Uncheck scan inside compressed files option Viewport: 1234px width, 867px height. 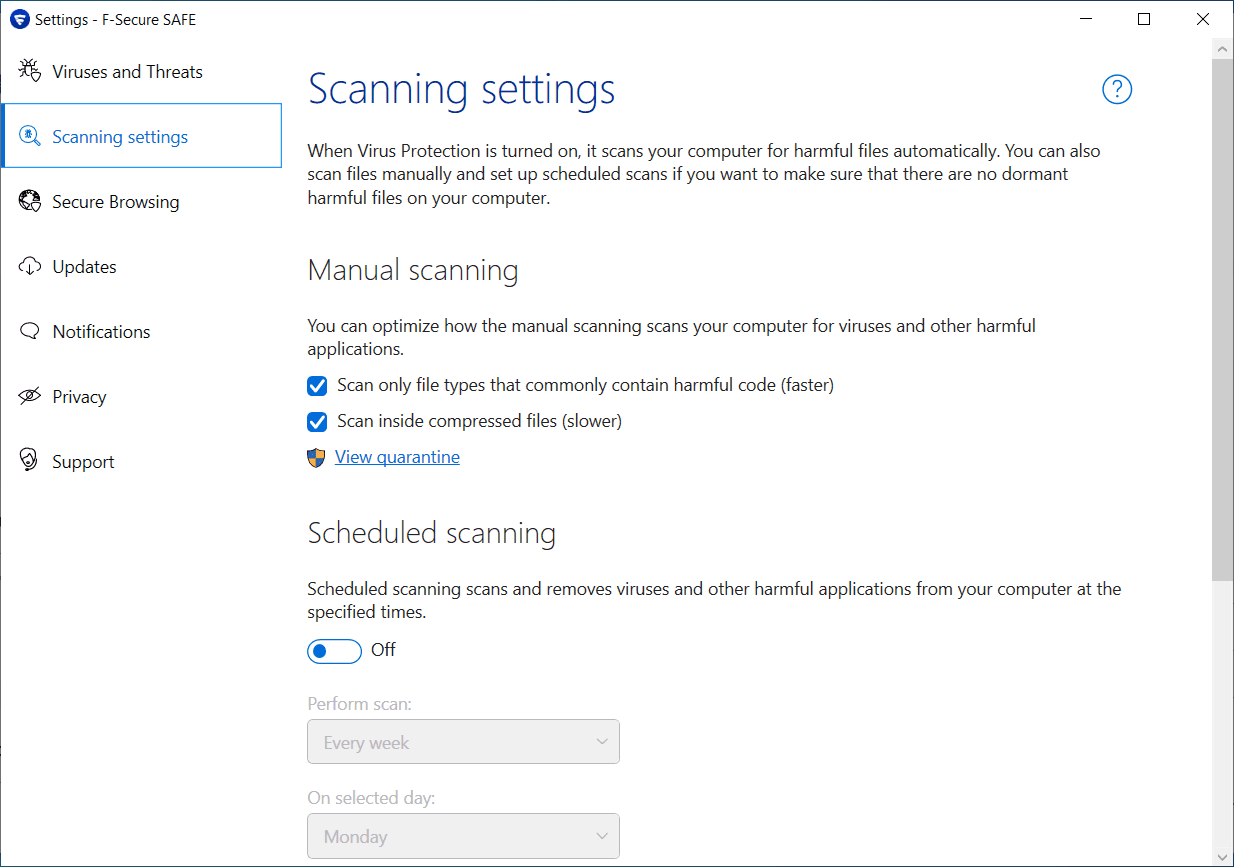(317, 421)
